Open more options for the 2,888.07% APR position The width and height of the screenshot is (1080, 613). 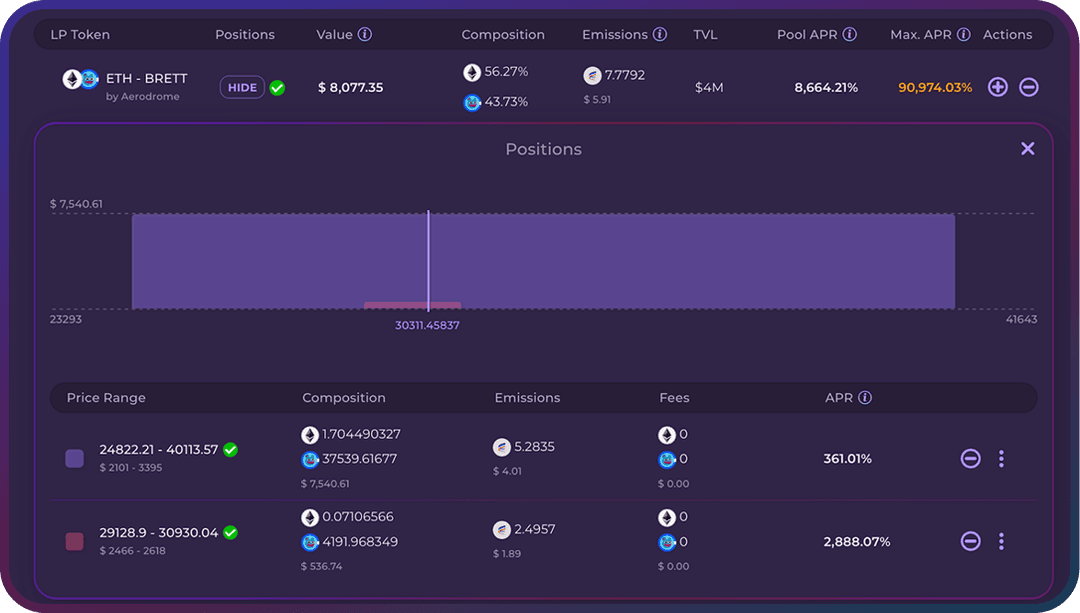click(x=1001, y=541)
